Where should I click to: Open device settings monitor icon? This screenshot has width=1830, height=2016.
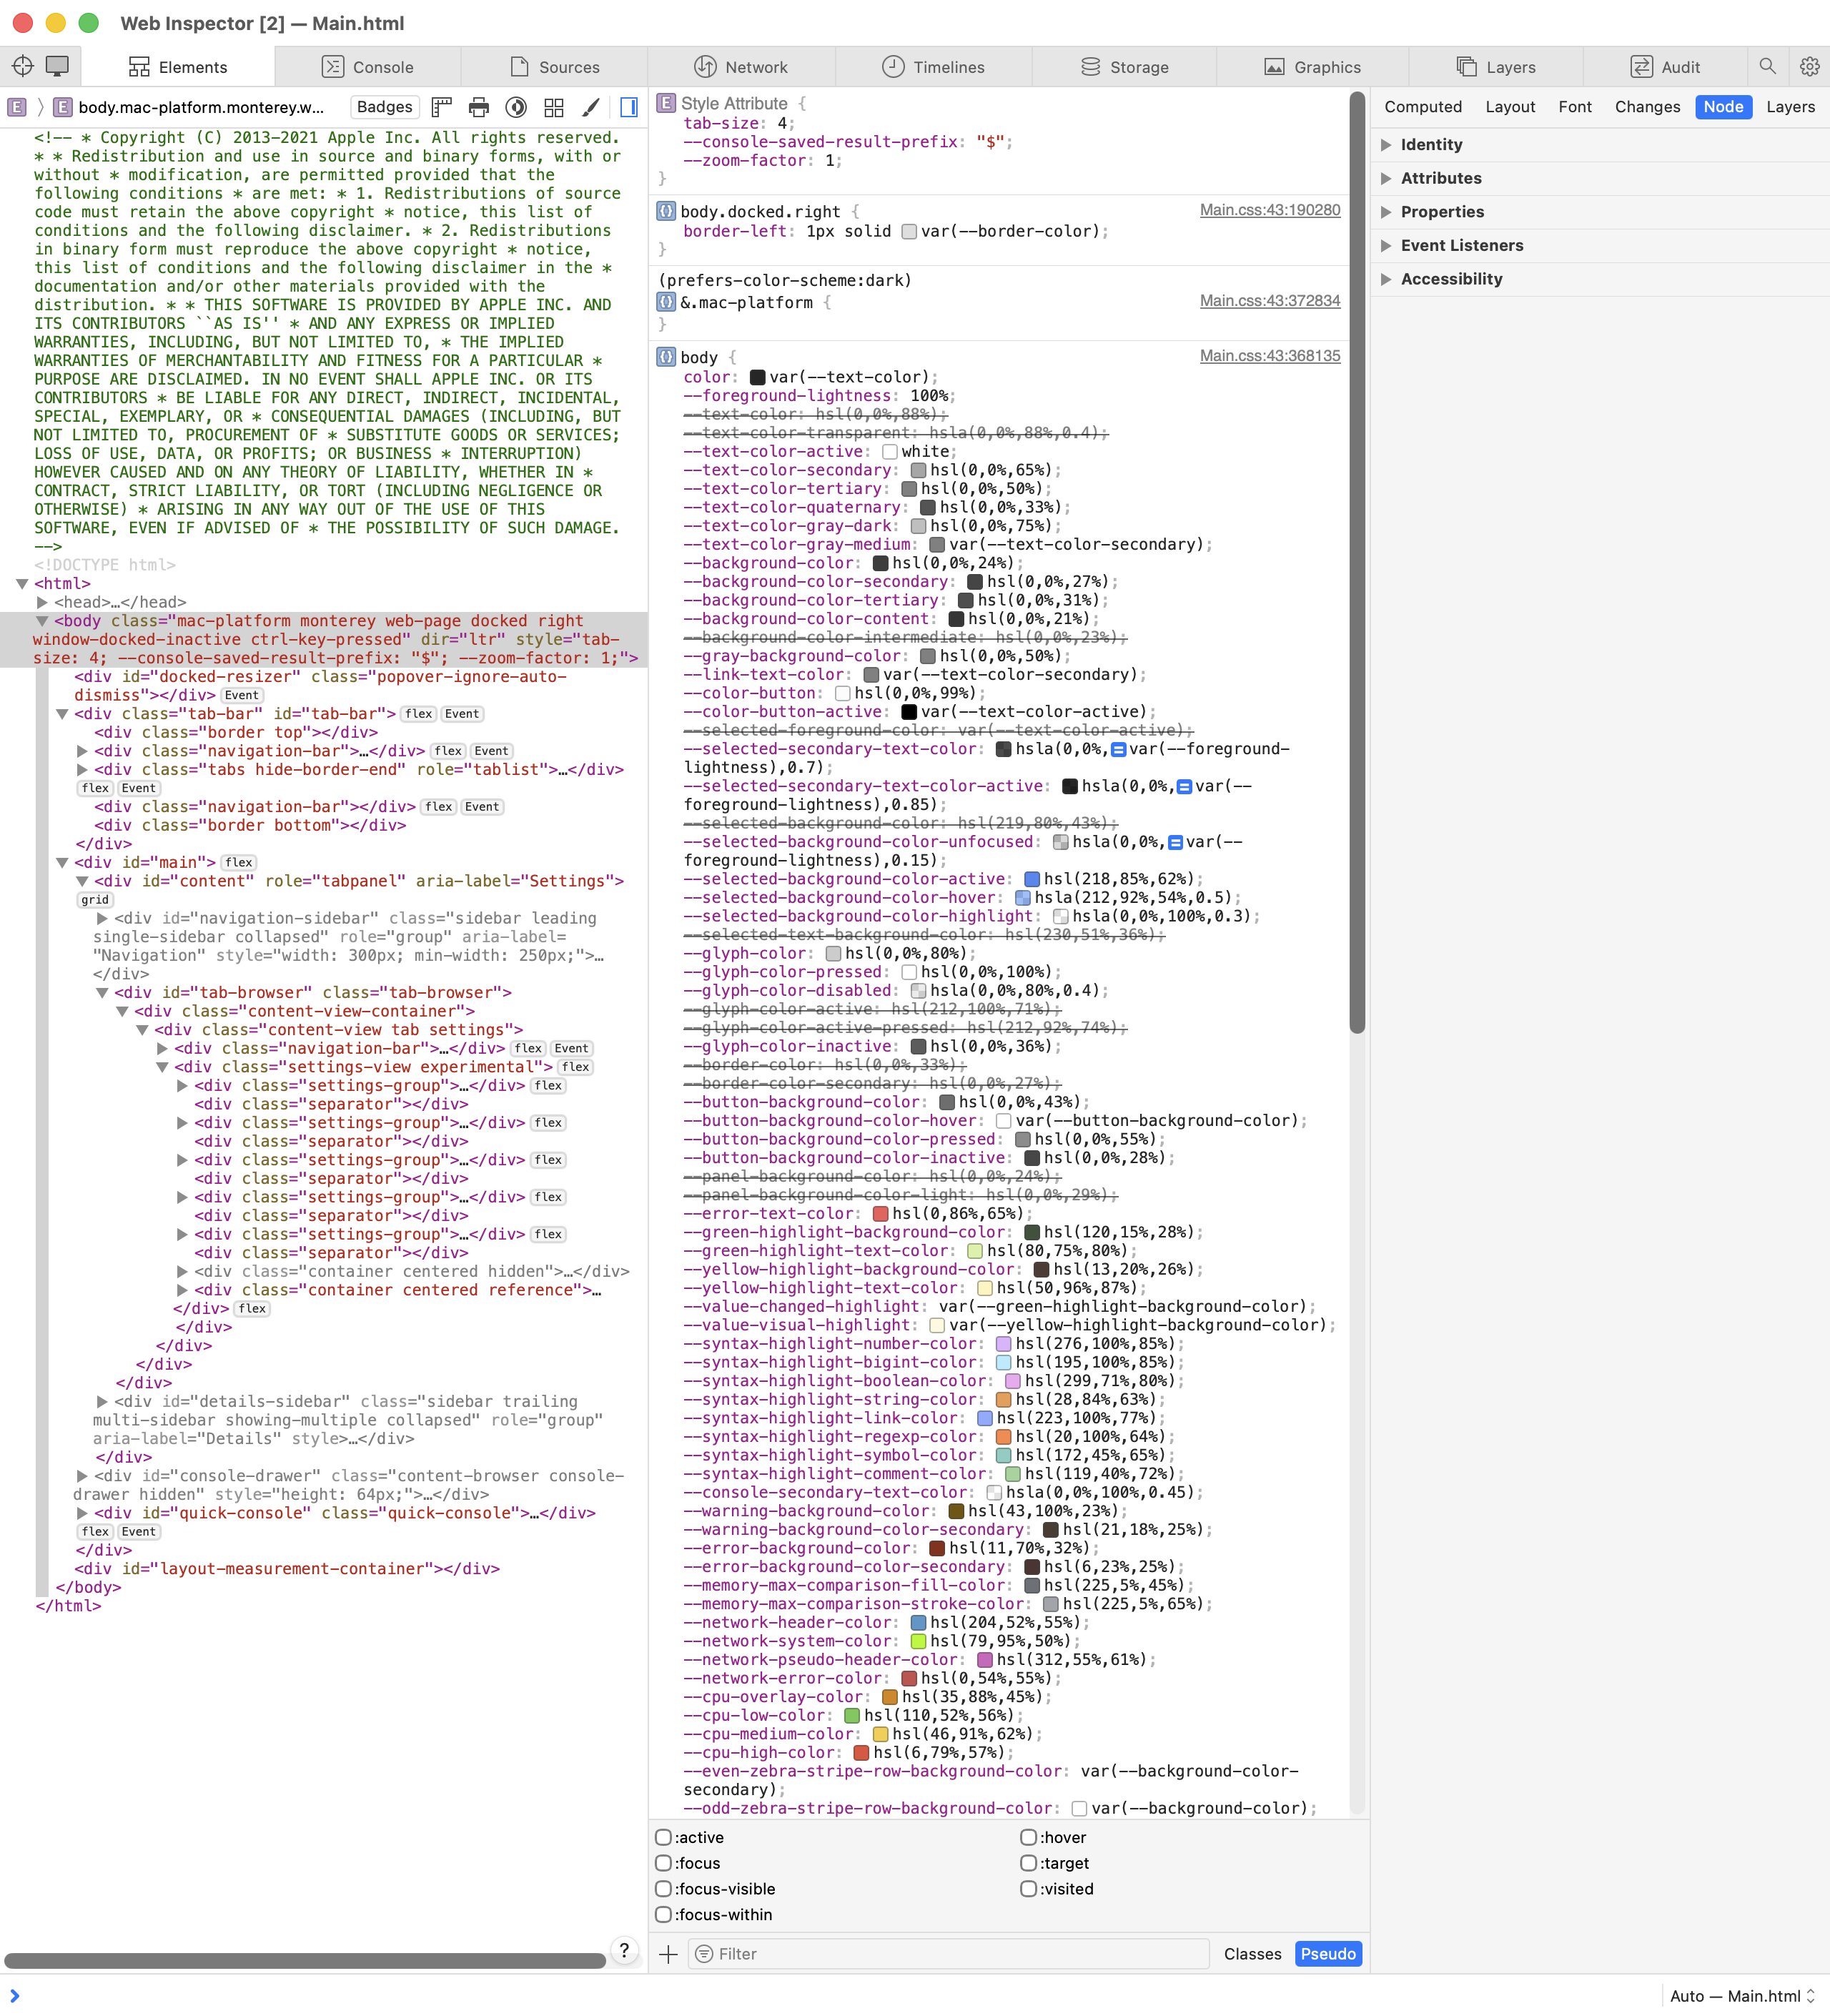pyautogui.click(x=57, y=66)
